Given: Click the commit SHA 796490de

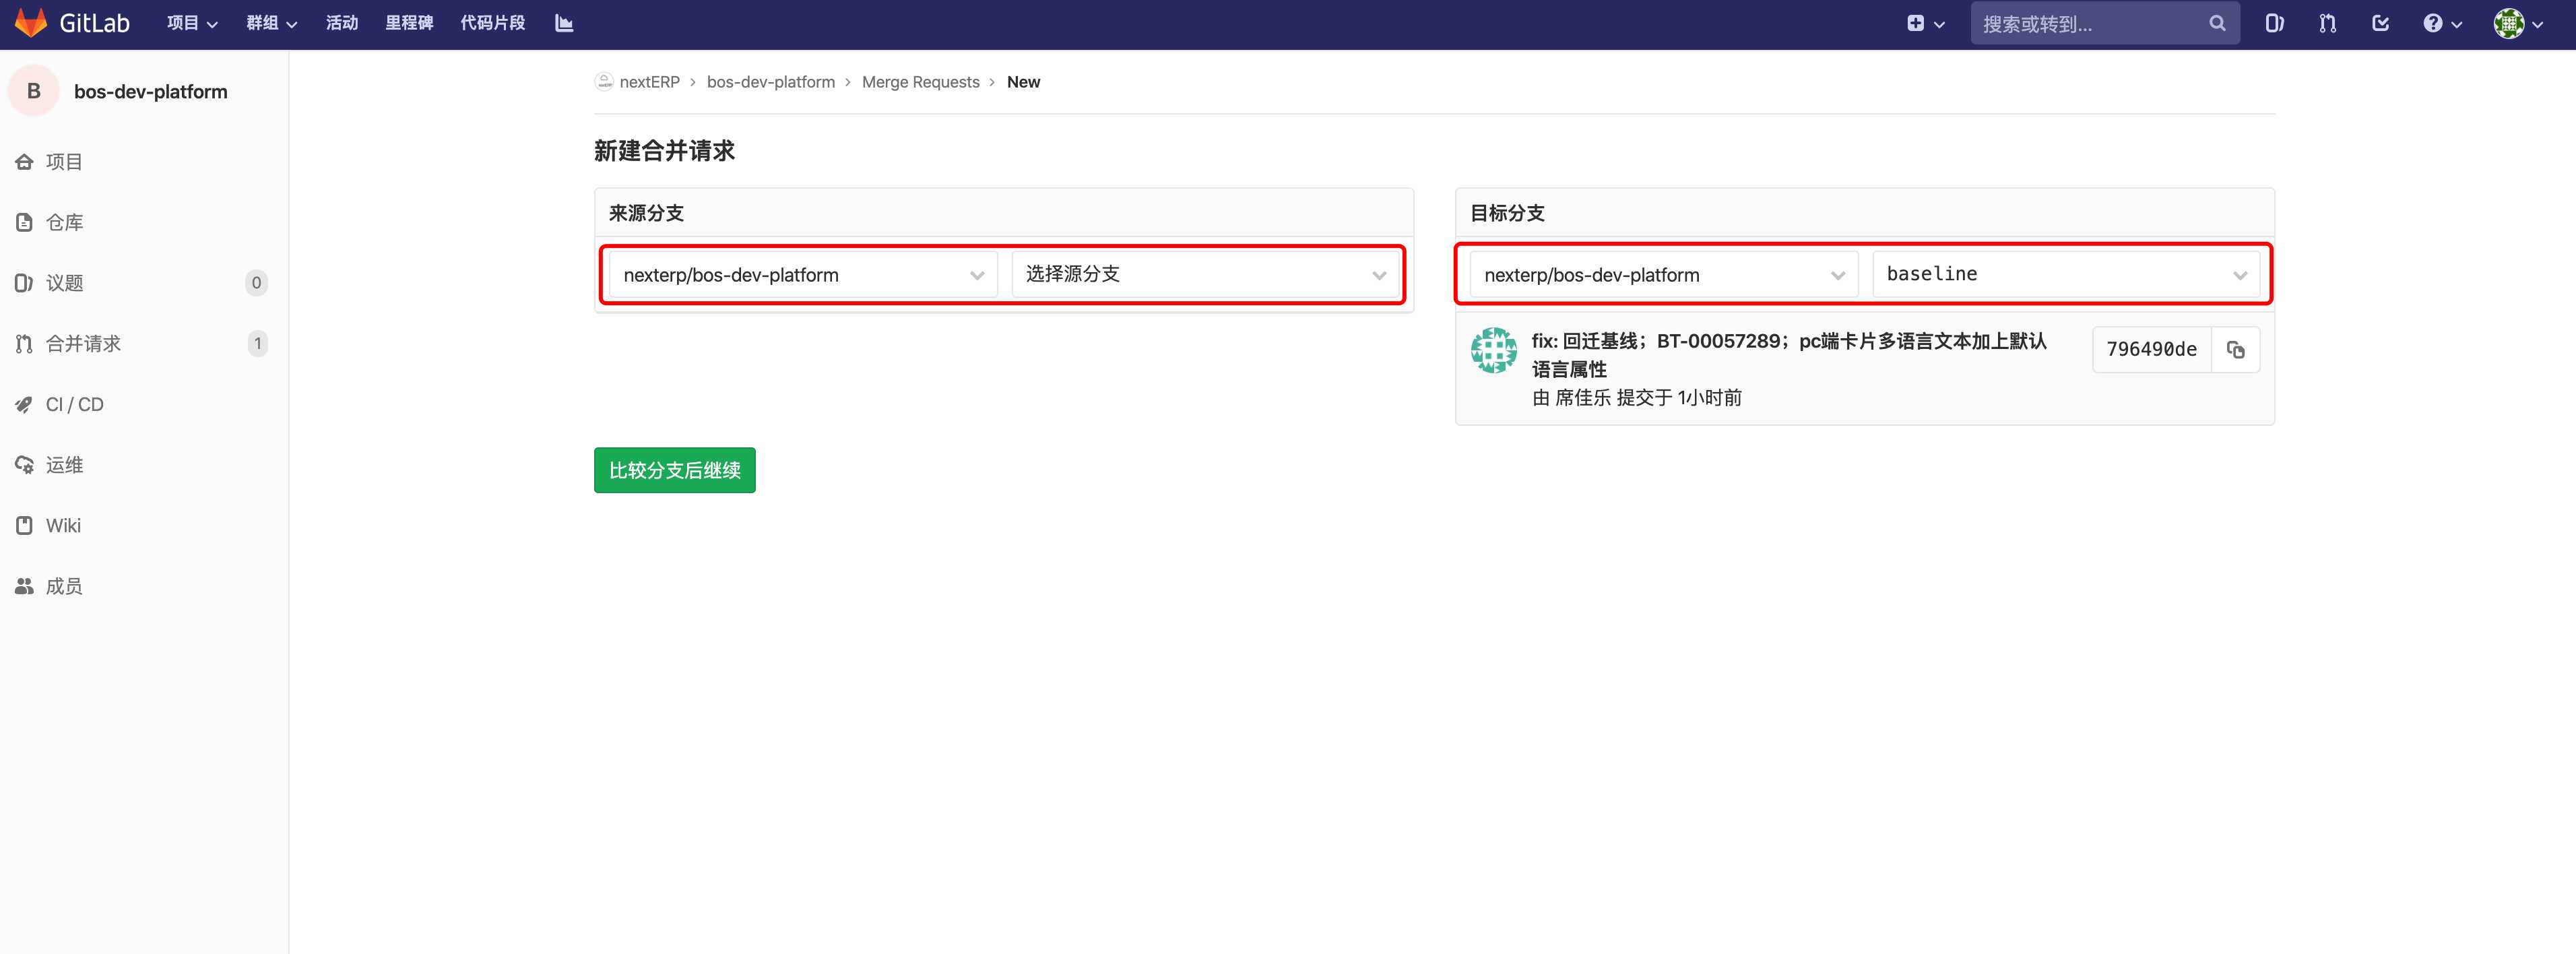Looking at the screenshot, I should click(x=2151, y=349).
